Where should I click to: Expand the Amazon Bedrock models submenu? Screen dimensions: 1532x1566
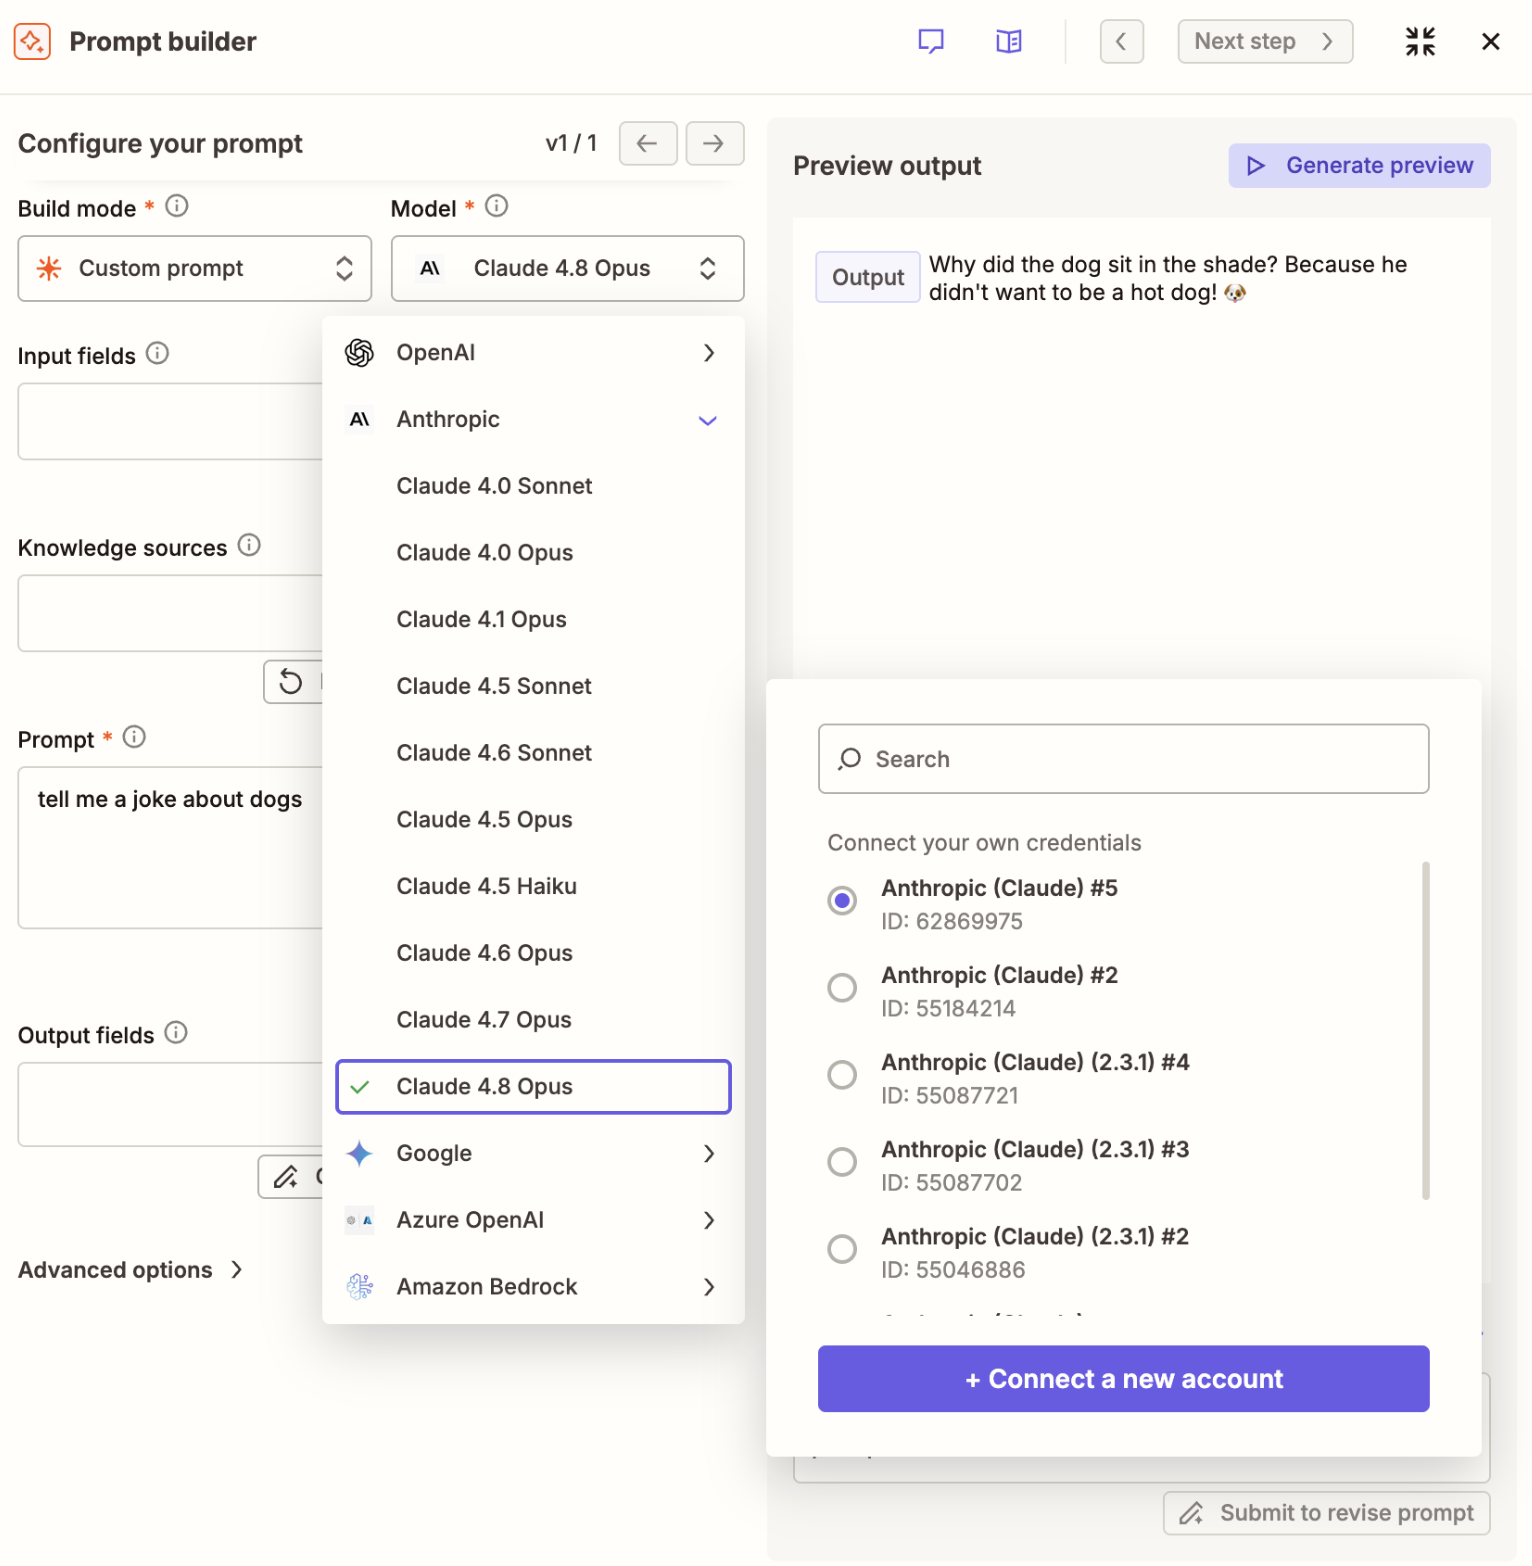click(533, 1287)
